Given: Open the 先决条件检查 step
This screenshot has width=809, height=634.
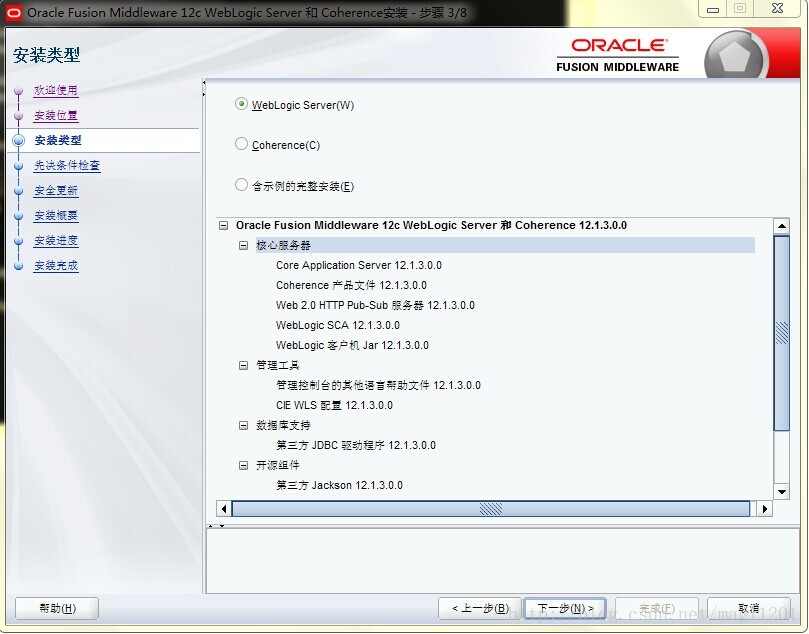Looking at the screenshot, I should point(67,166).
